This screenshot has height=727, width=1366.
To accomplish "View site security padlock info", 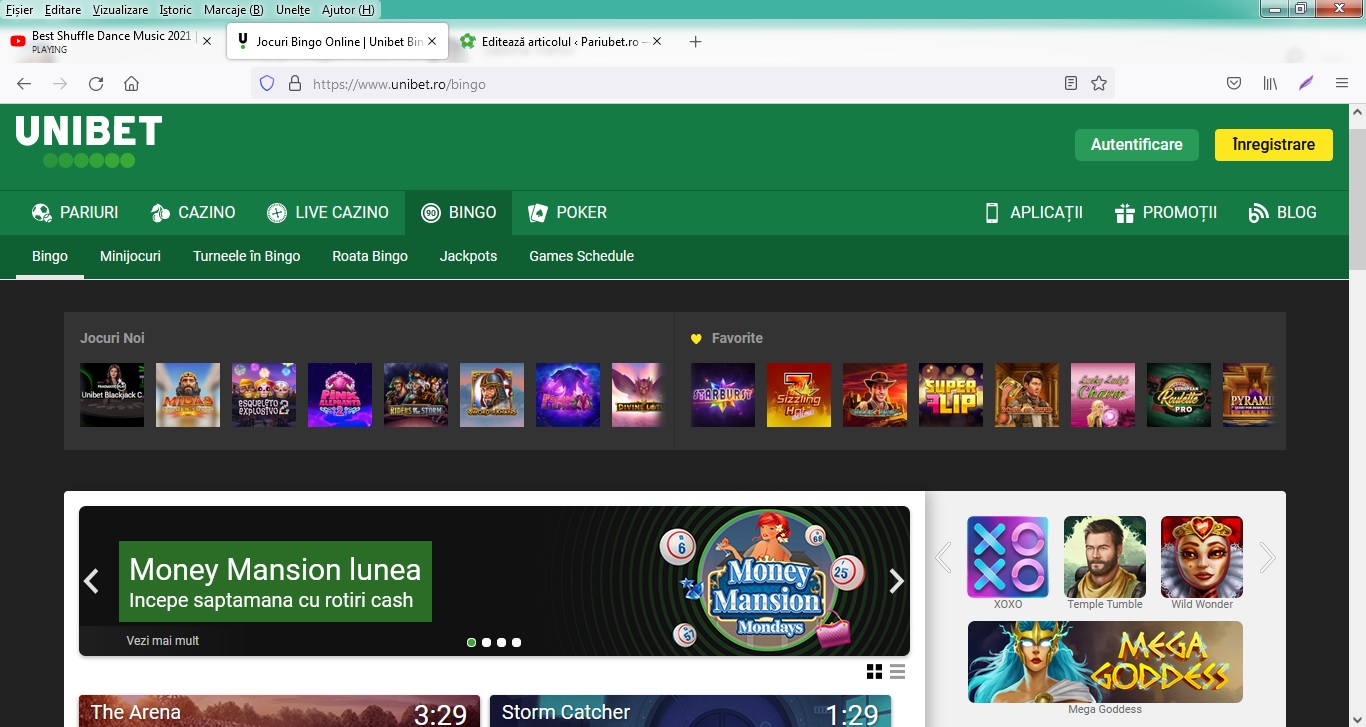I will point(295,84).
